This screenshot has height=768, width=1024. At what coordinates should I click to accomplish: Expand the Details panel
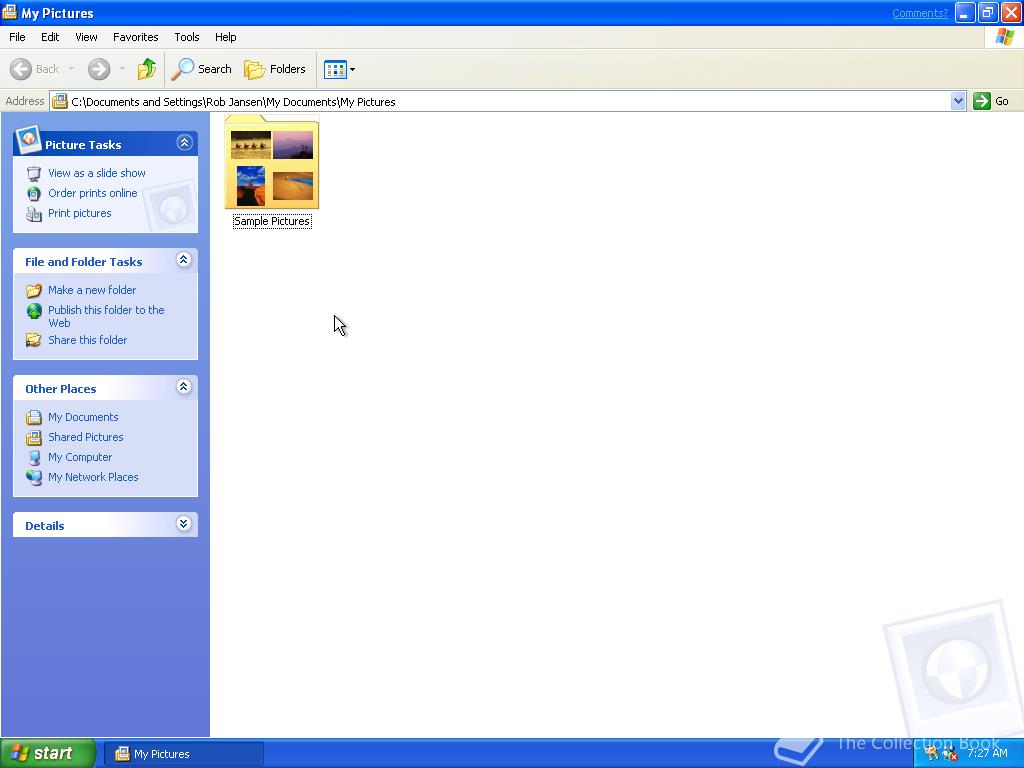pyautogui.click(x=184, y=524)
